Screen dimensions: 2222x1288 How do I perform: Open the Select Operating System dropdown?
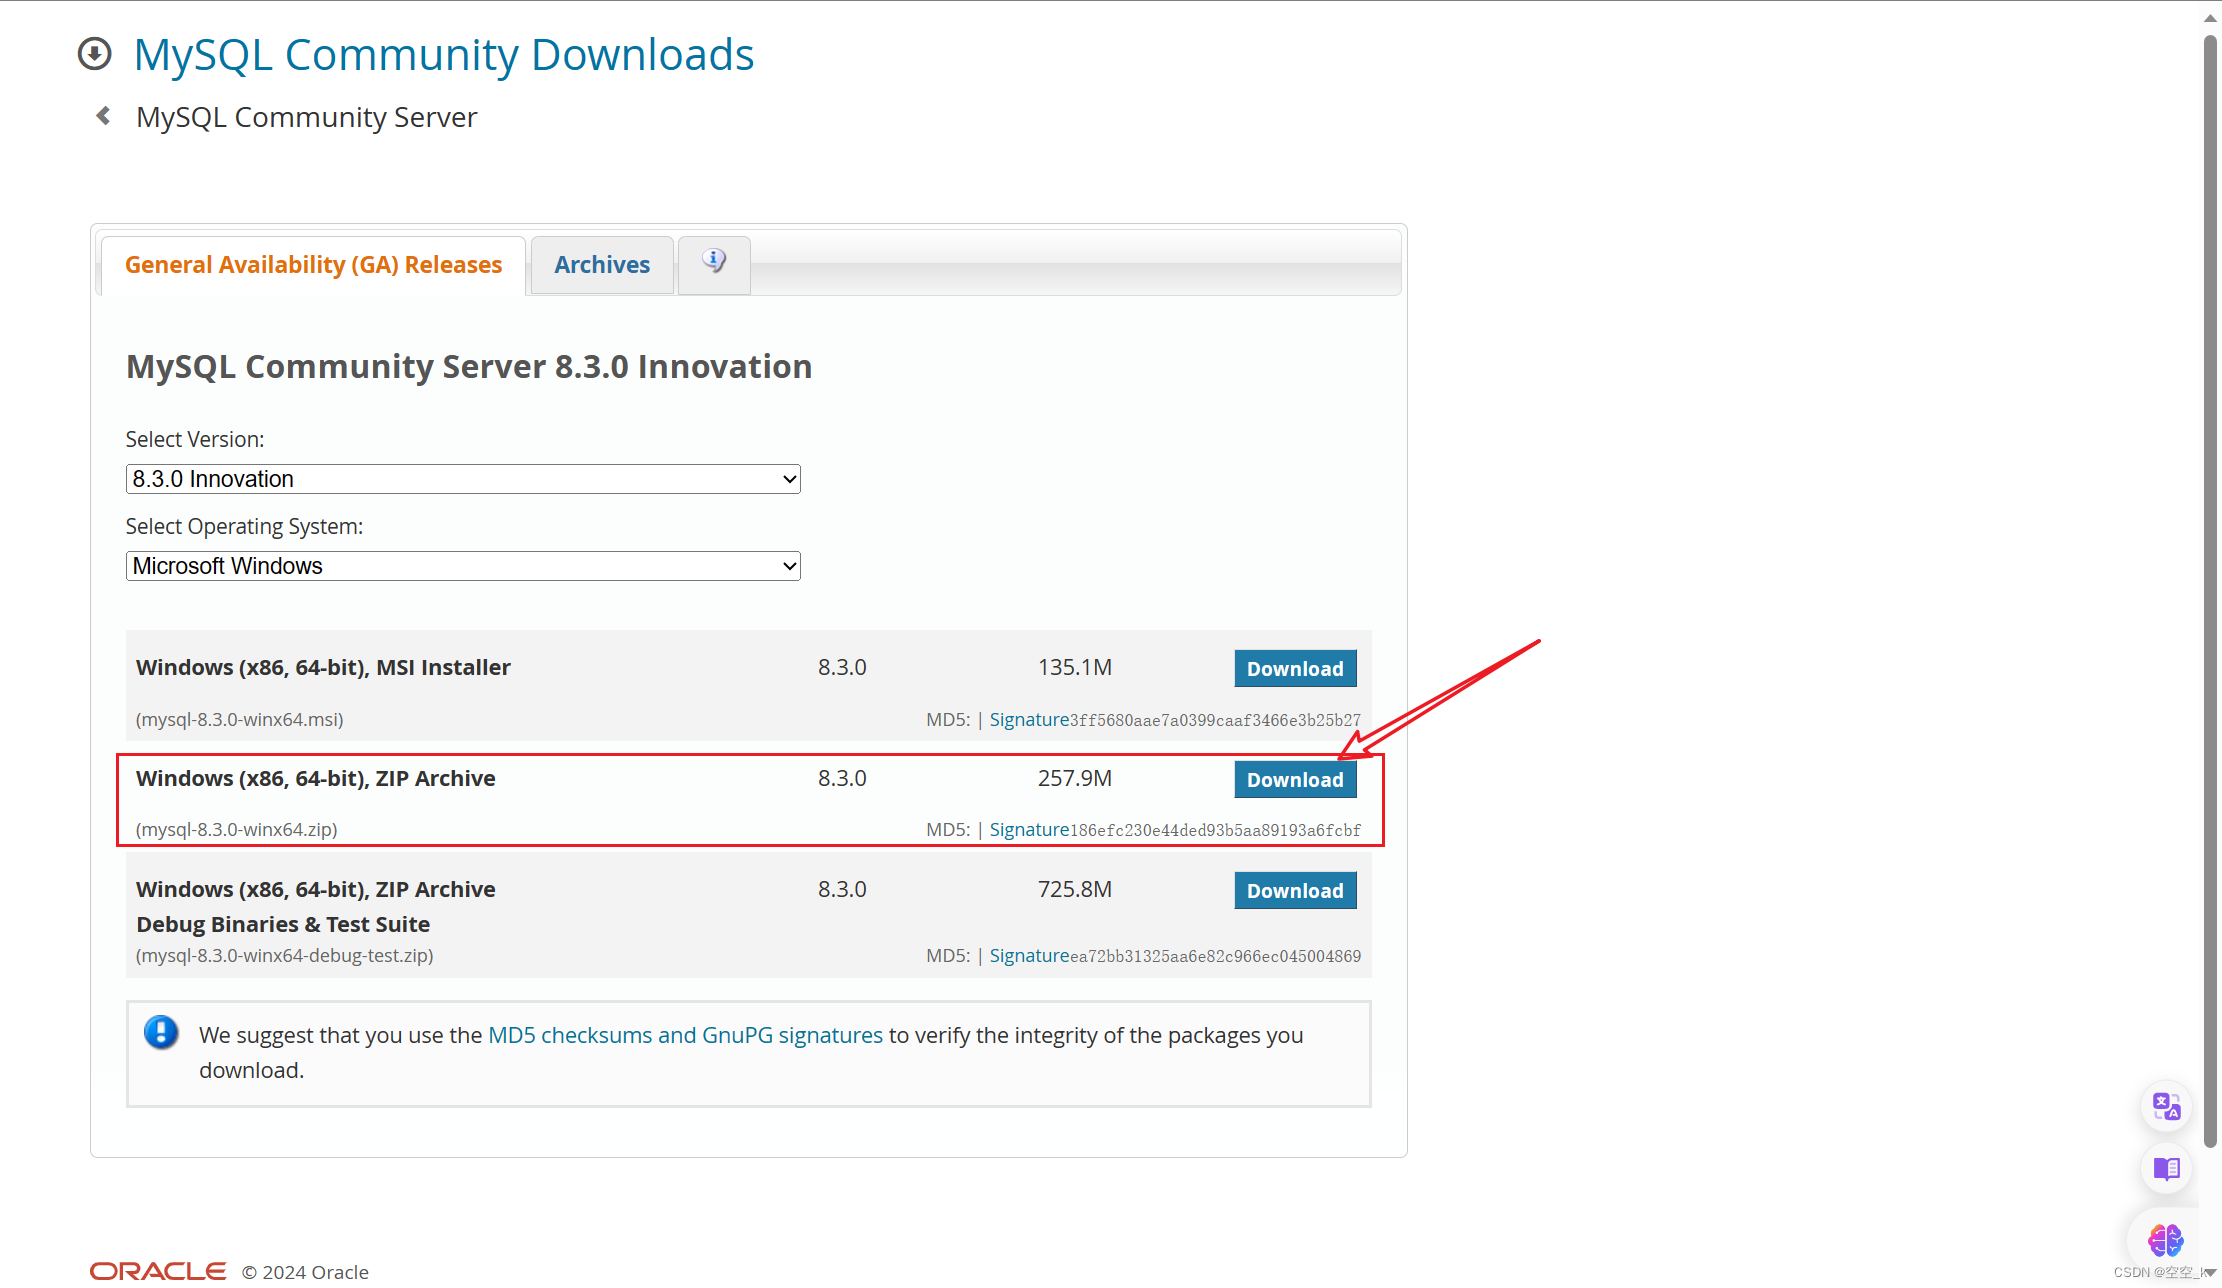click(x=463, y=566)
